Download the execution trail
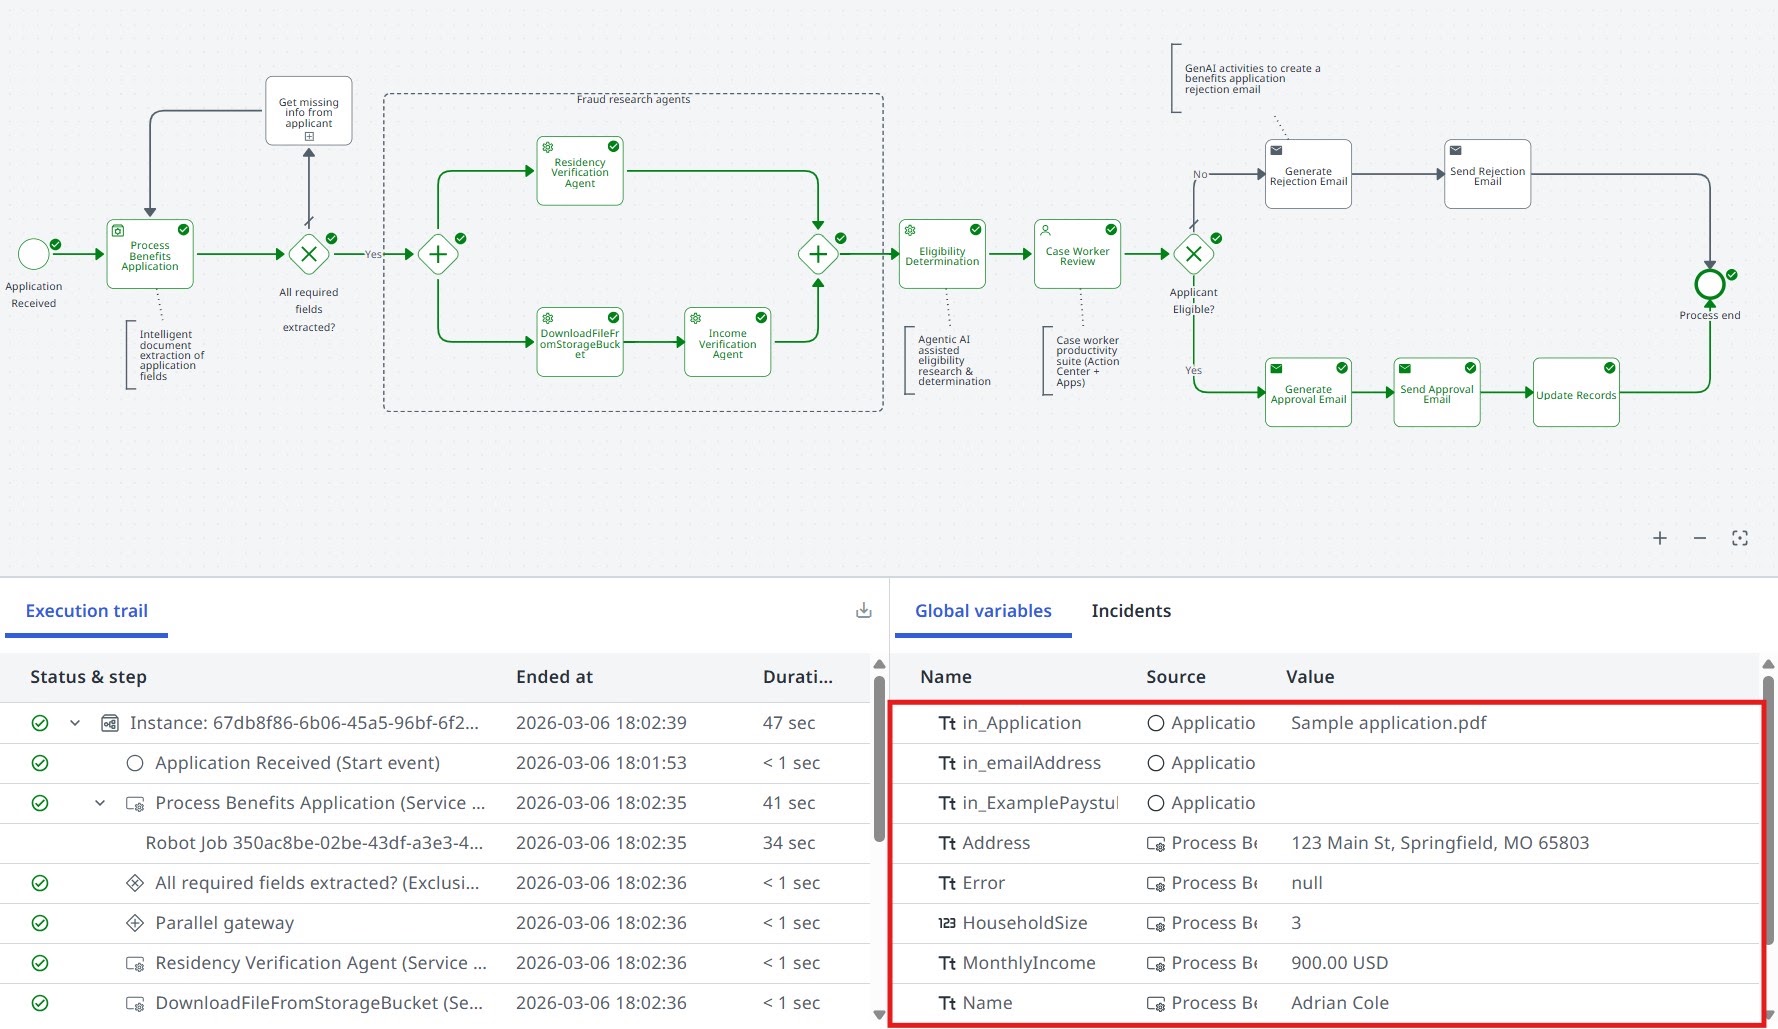This screenshot has height=1029, width=1778. click(864, 610)
